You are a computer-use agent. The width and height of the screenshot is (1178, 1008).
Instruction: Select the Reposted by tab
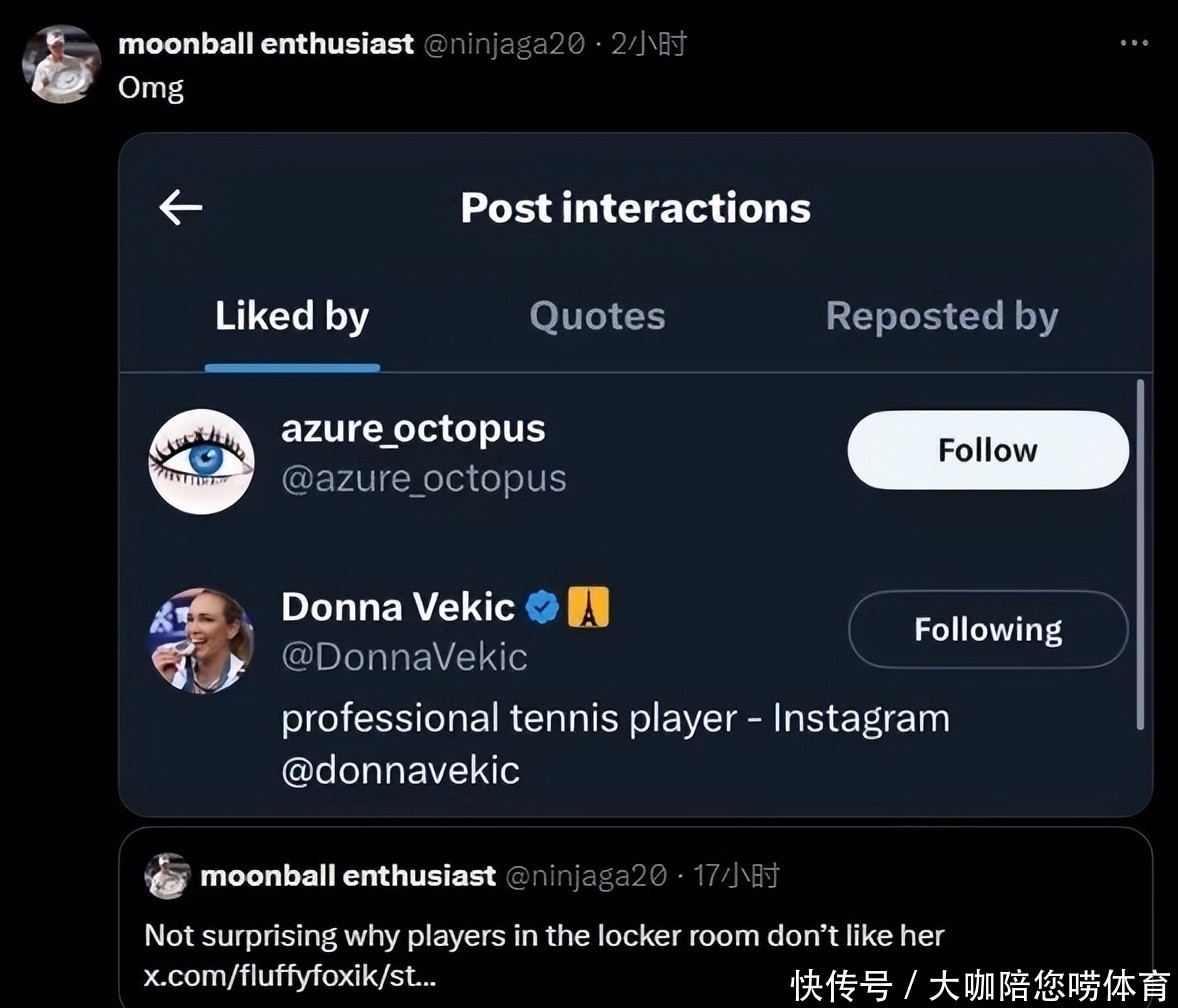click(941, 317)
